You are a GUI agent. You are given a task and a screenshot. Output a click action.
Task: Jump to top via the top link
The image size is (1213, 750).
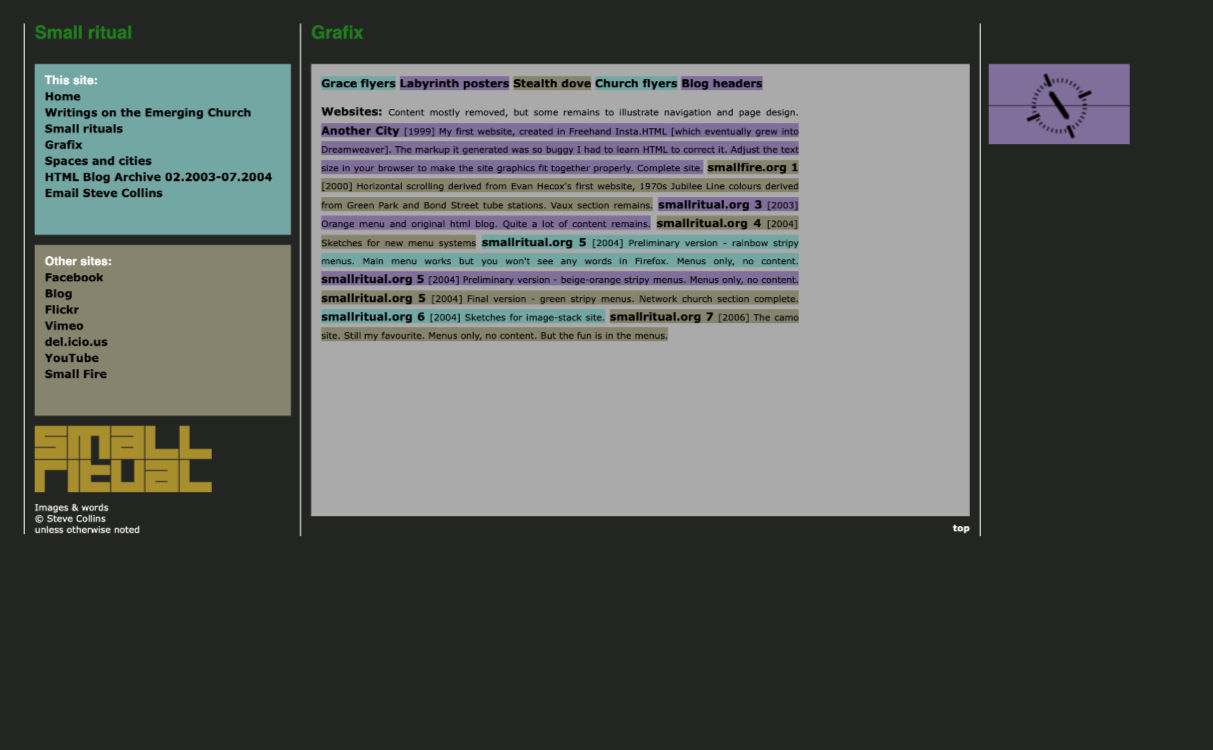pos(960,528)
